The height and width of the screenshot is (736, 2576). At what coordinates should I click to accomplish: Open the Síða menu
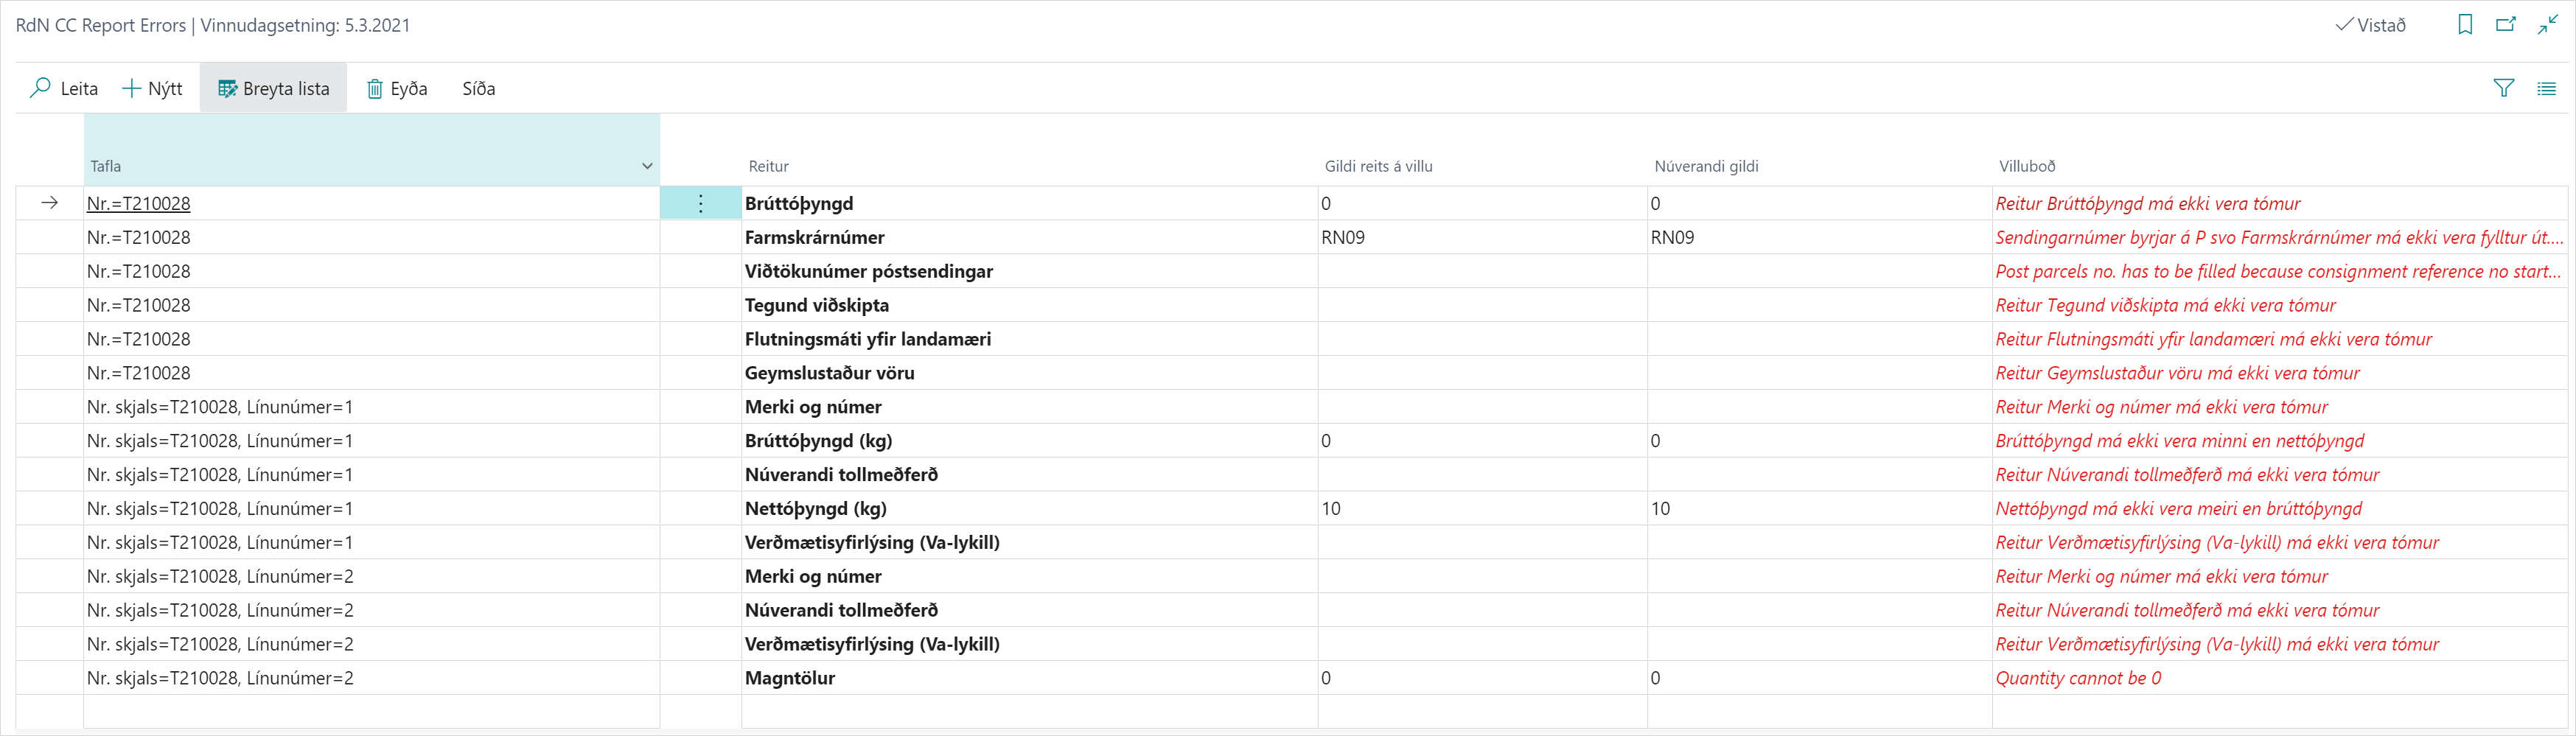pos(478,88)
